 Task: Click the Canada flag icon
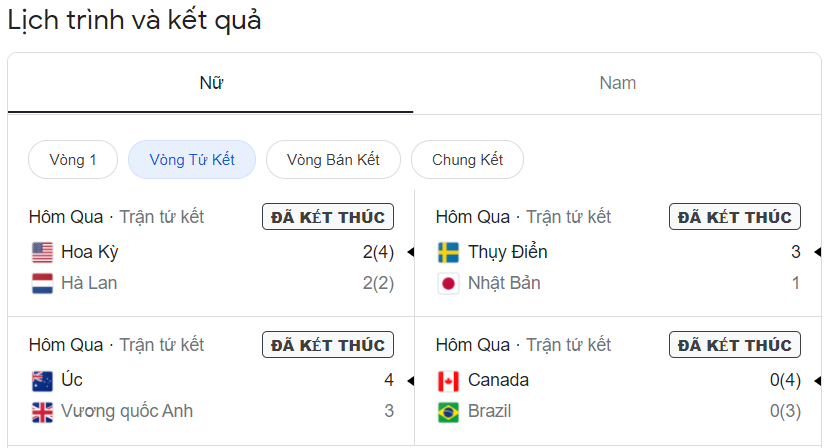448,381
